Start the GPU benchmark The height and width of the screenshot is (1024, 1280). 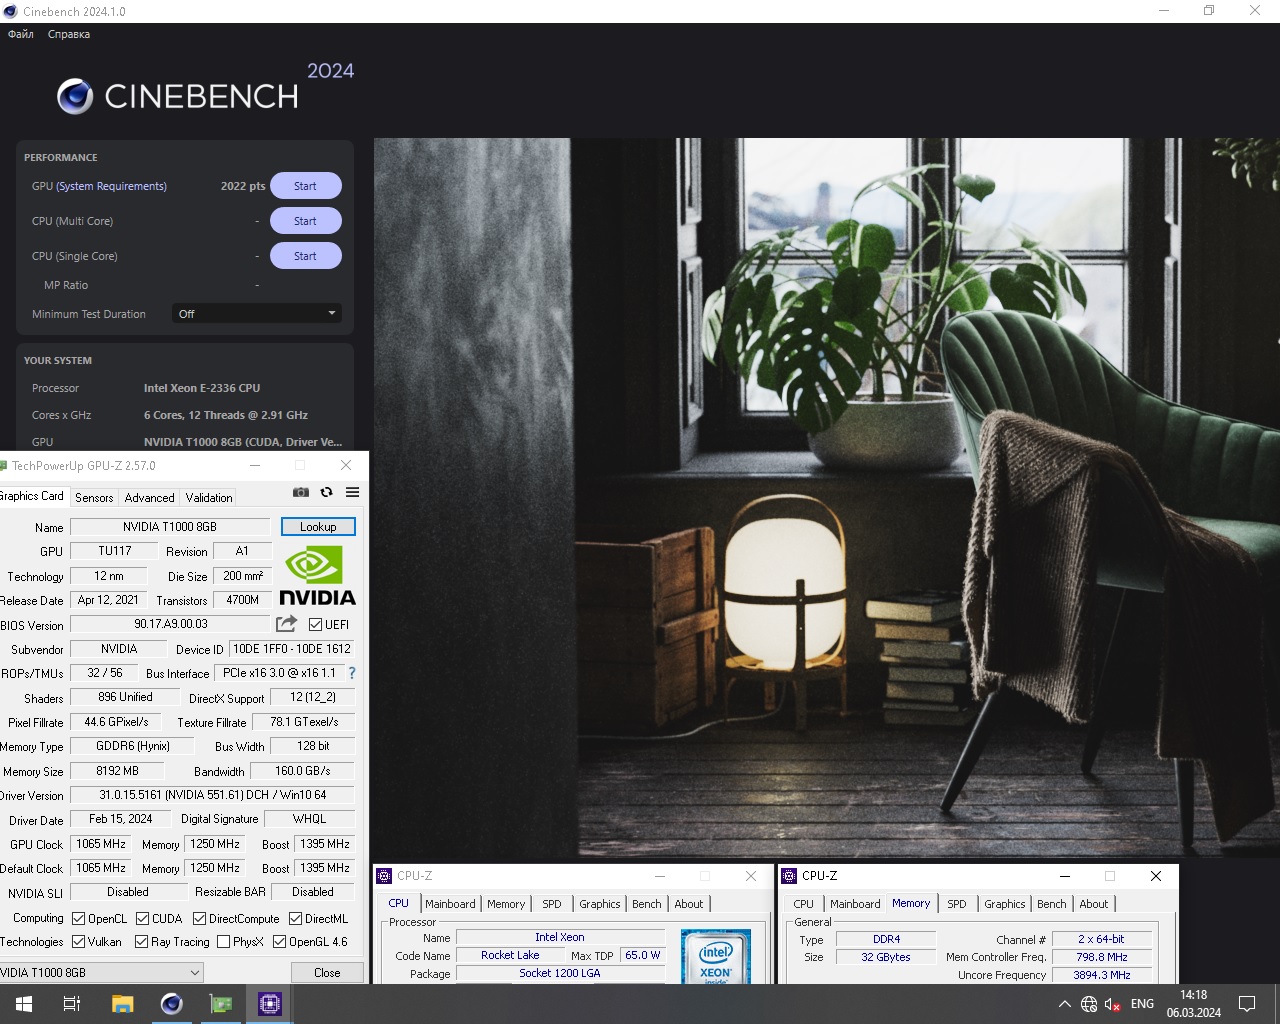pyautogui.click(x=306, y=186)
